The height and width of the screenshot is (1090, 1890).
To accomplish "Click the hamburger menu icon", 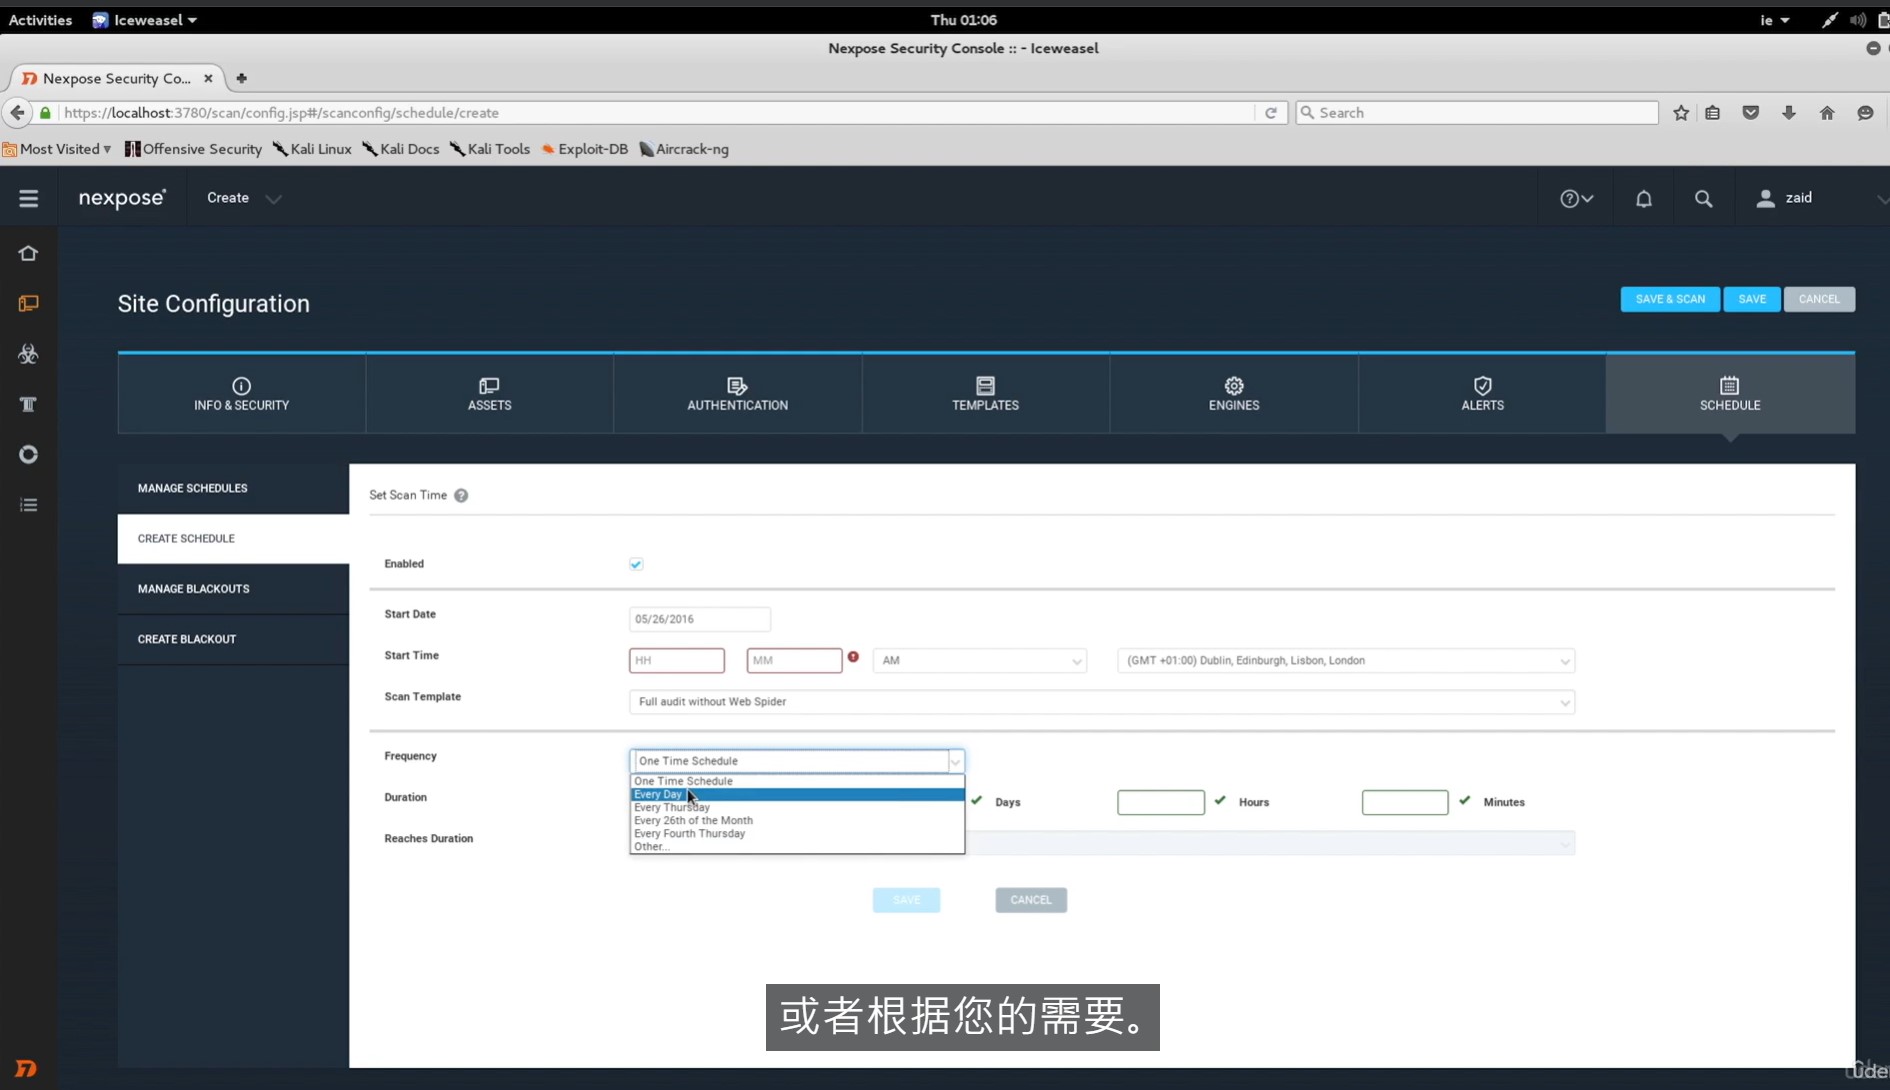I will coord(28,199).
